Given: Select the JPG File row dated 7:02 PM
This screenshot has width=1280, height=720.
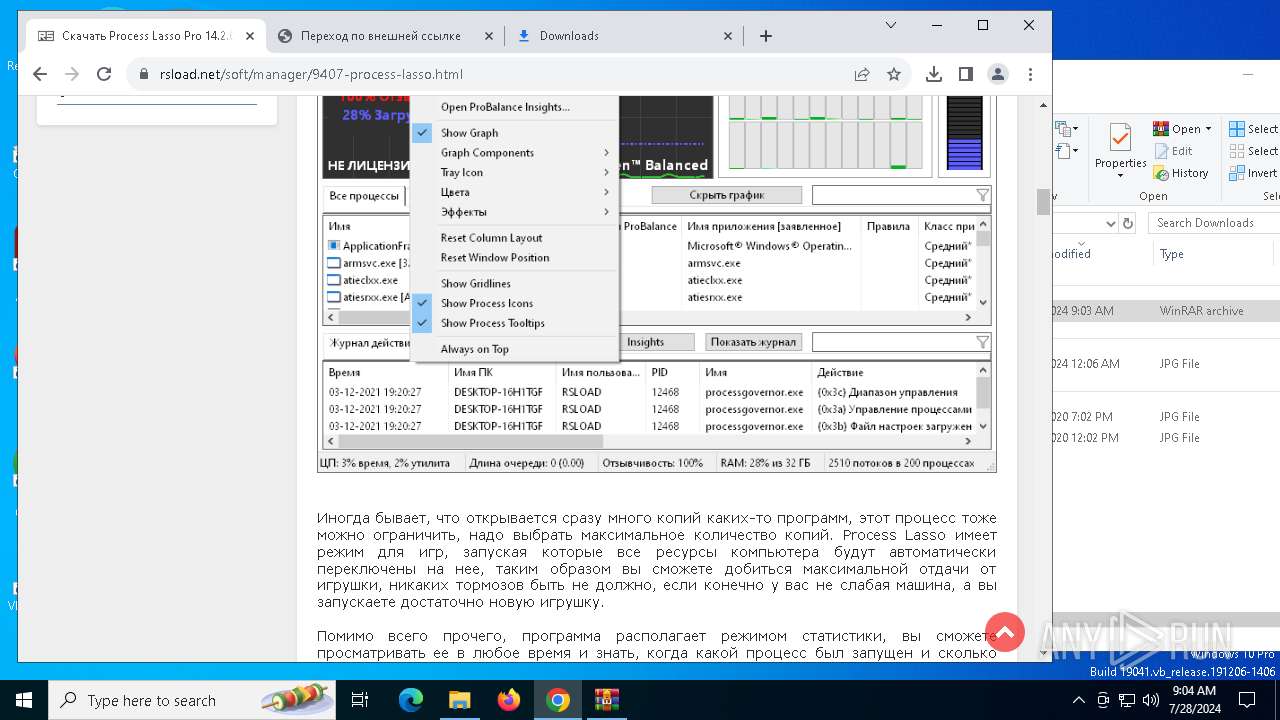Looking at the screenshot, I should [x=1166, y=417].
